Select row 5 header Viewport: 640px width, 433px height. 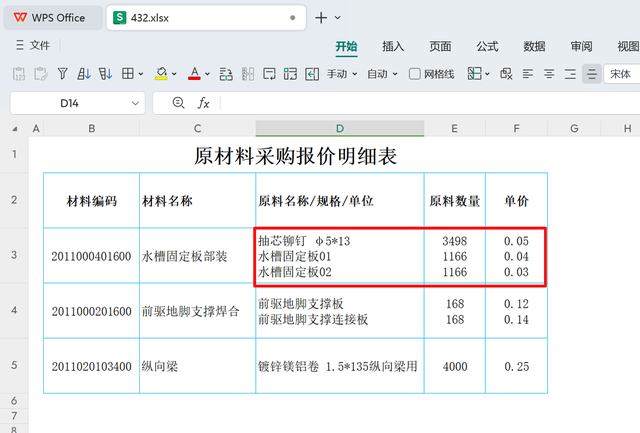(14, 365)
